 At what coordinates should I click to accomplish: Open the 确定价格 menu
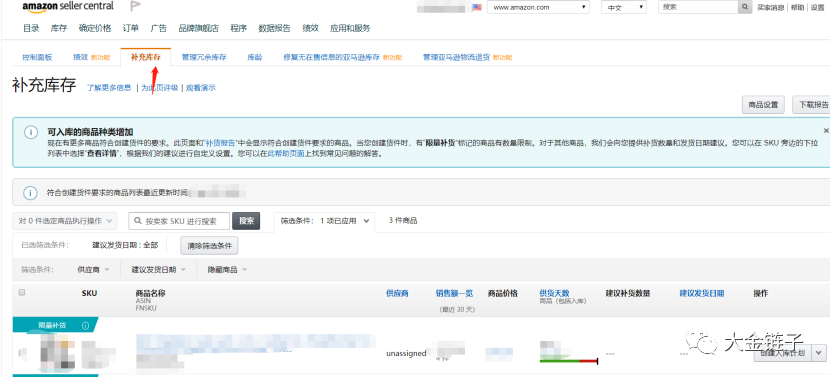[95, 29]
